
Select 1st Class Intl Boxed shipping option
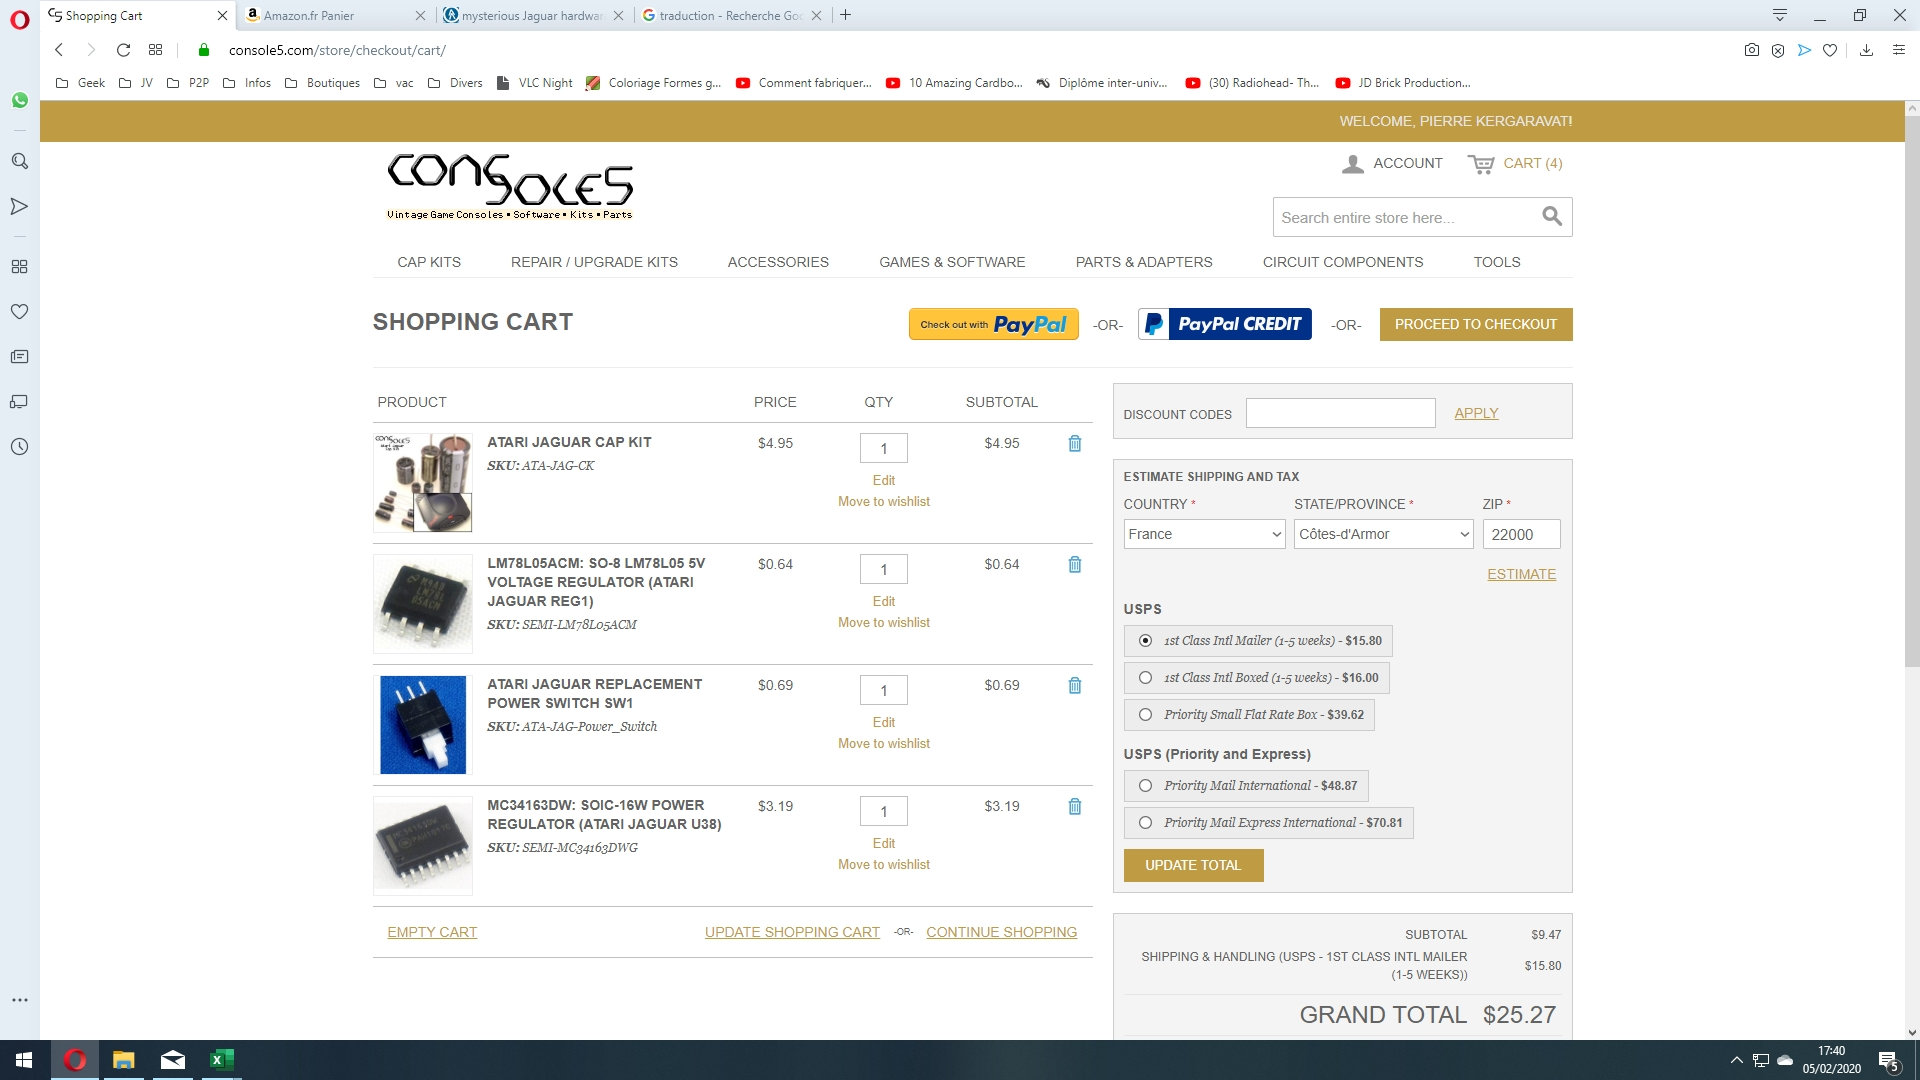[x=1145, y=678]
